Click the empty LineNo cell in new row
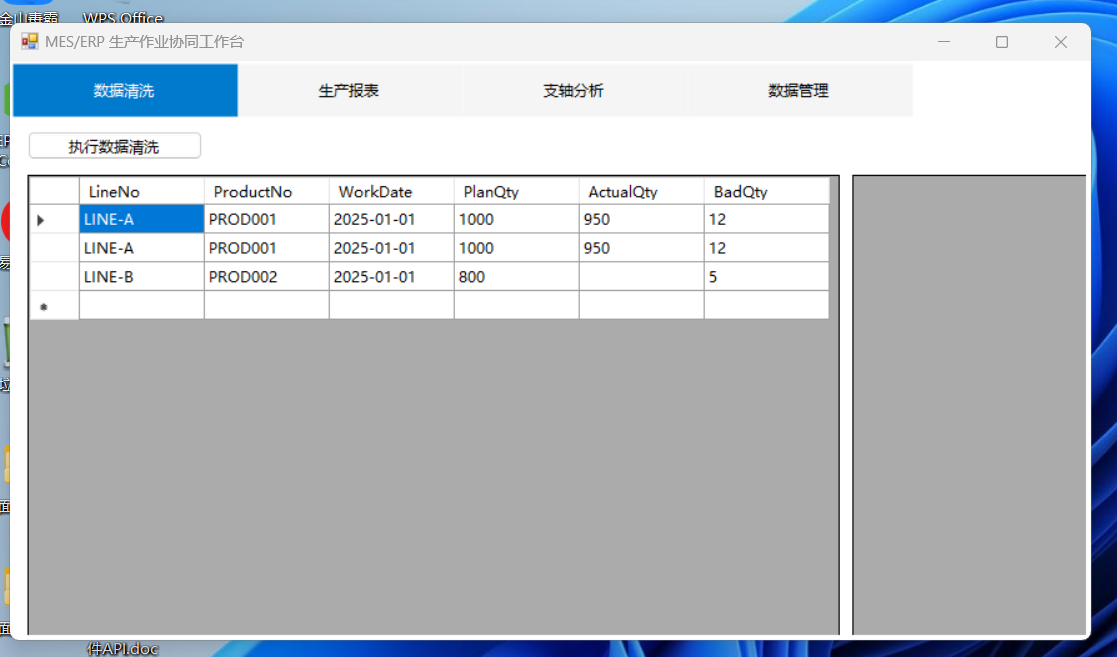Viewport: 1117px width, 657px height. (142, 305)
